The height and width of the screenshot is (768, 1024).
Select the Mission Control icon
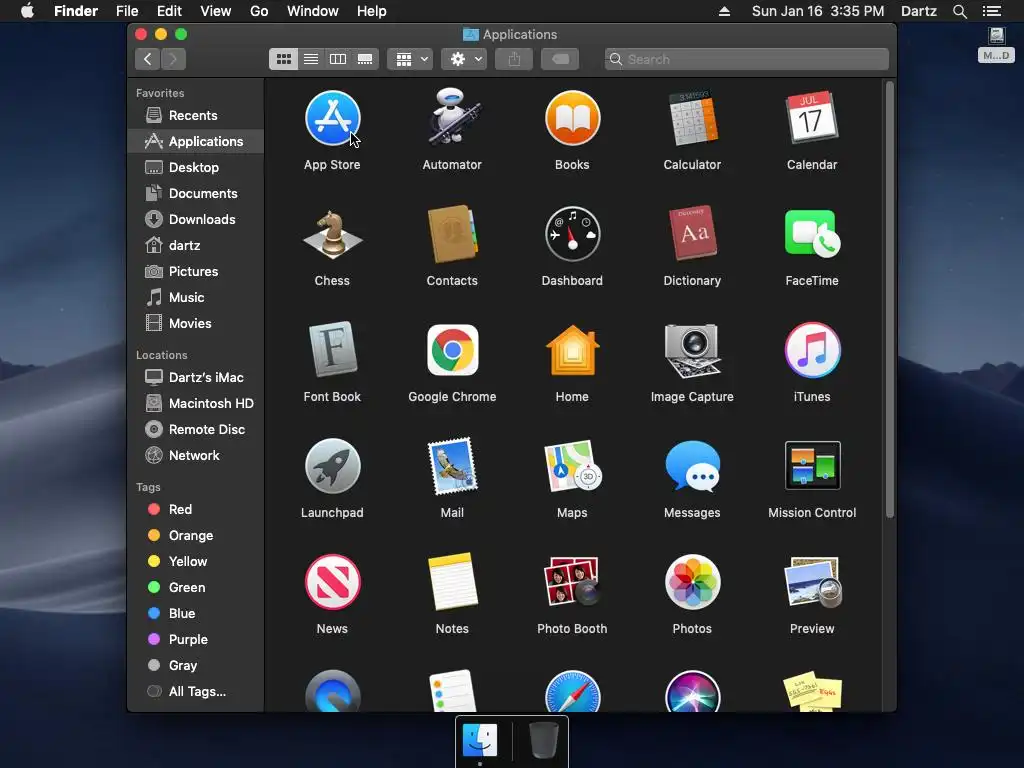[812, 466]
